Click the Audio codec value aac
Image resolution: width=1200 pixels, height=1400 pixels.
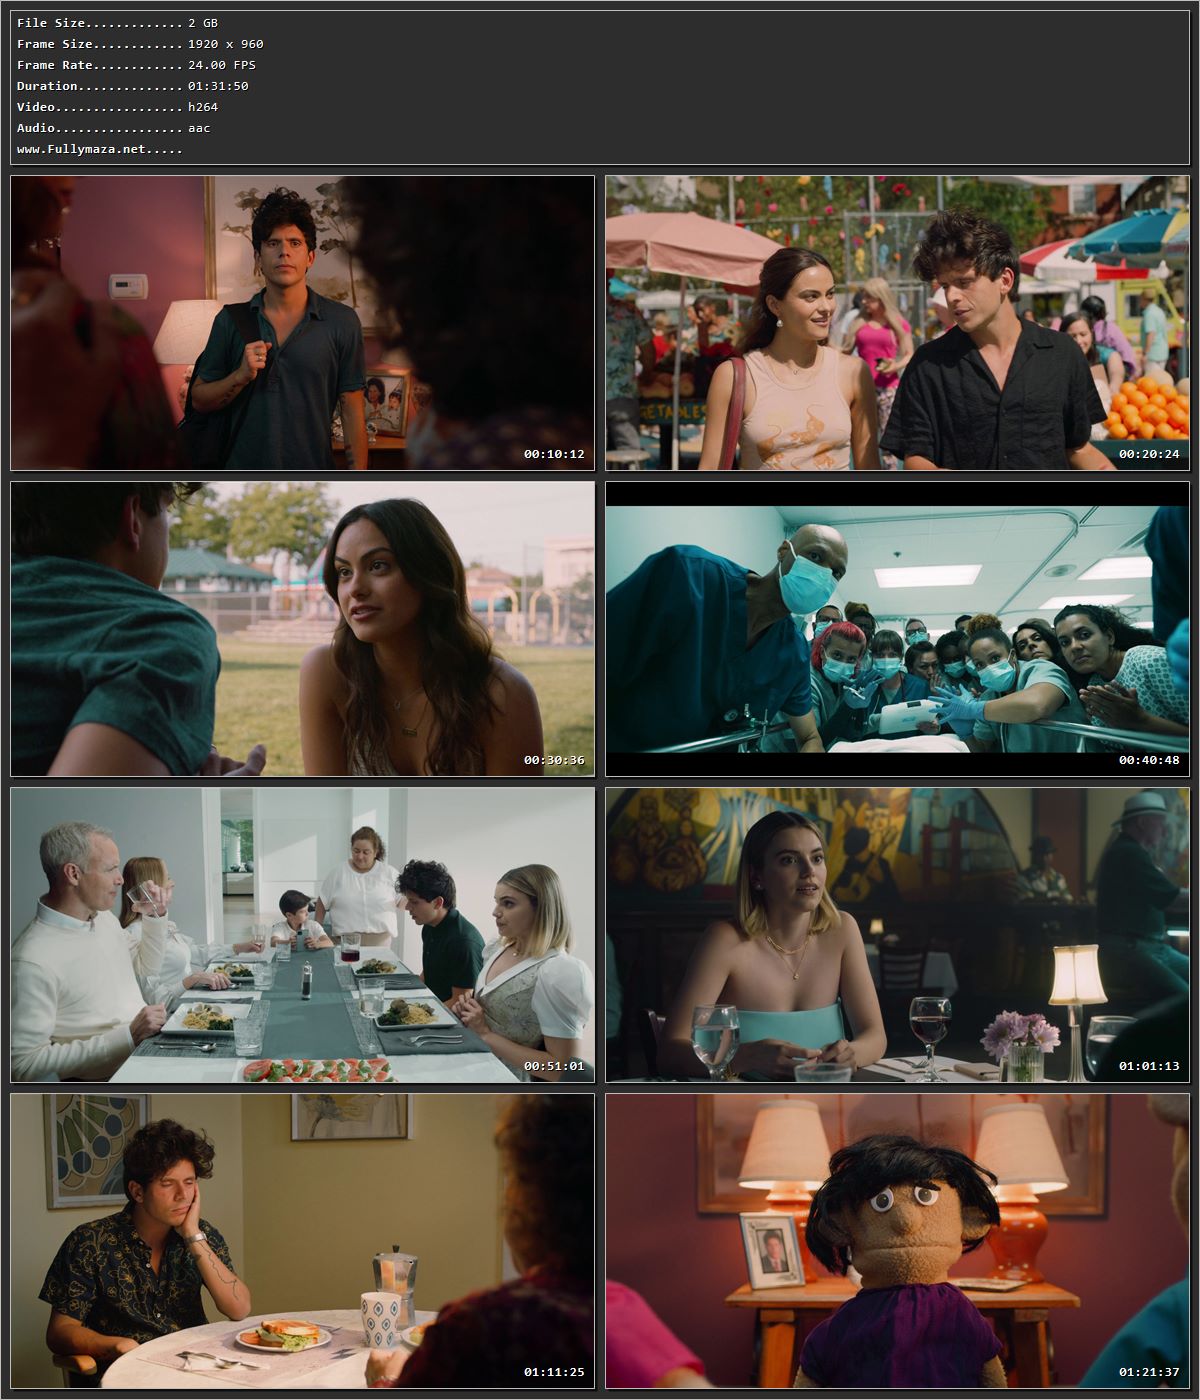[x=199, y=128]
